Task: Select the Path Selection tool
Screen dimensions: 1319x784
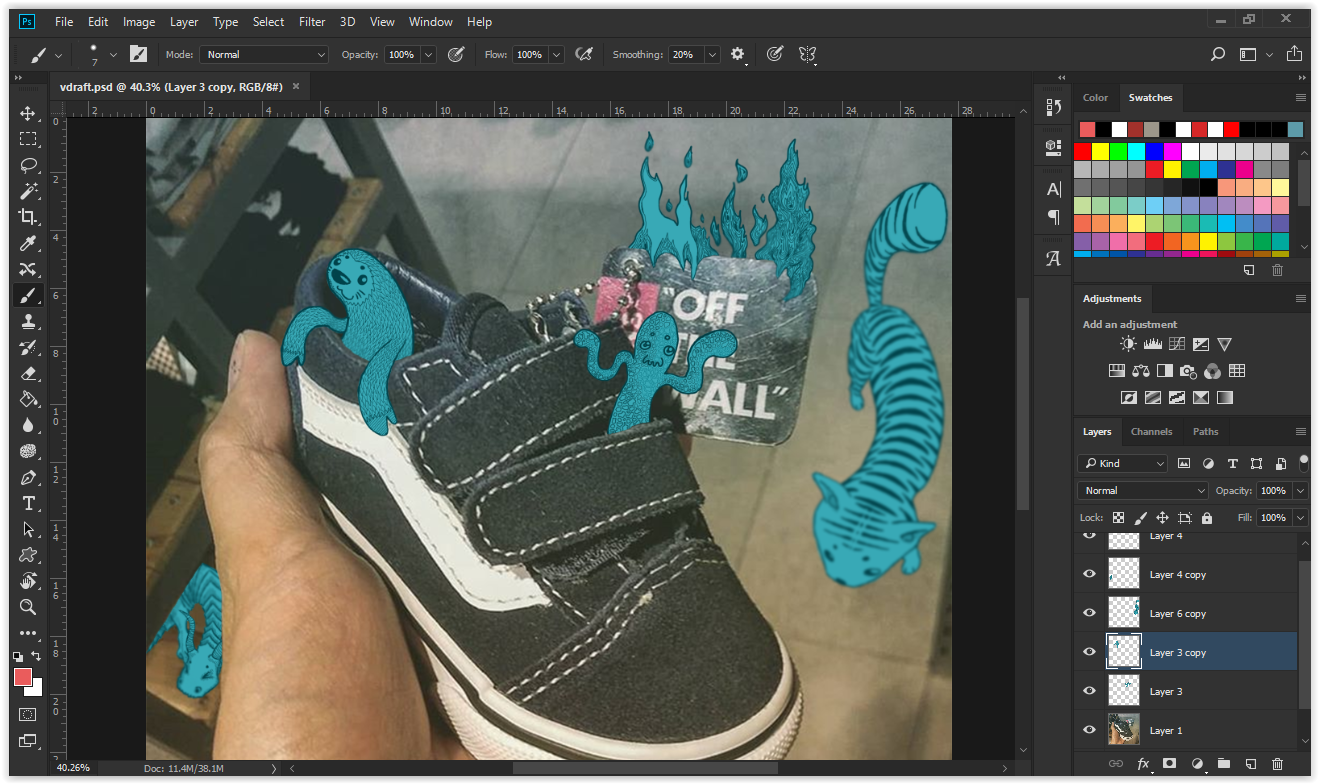Action: click(28, 529)
